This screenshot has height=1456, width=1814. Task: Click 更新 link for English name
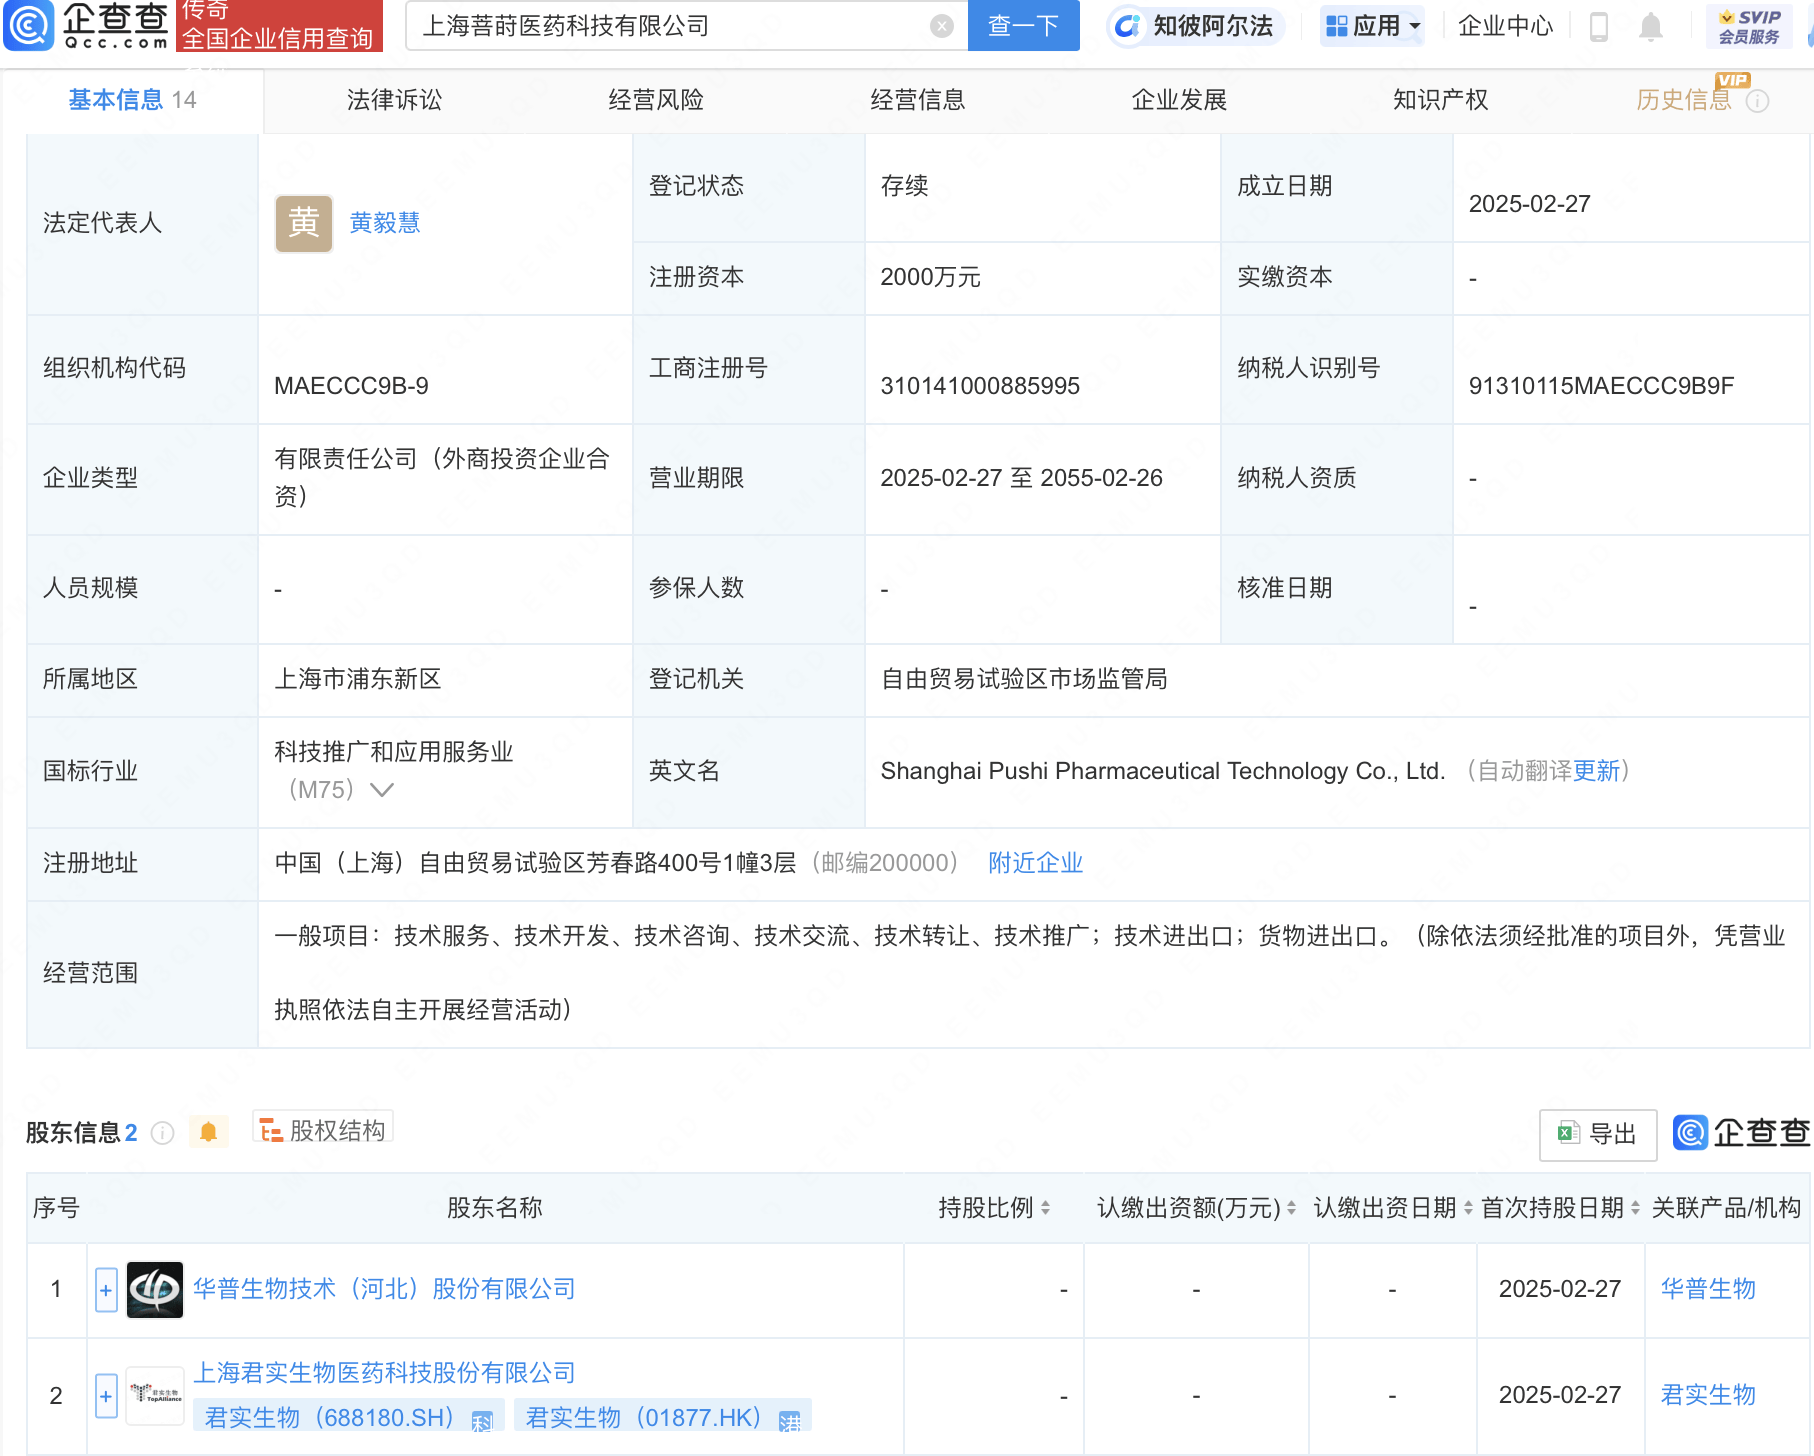(x=1596, y=771)
